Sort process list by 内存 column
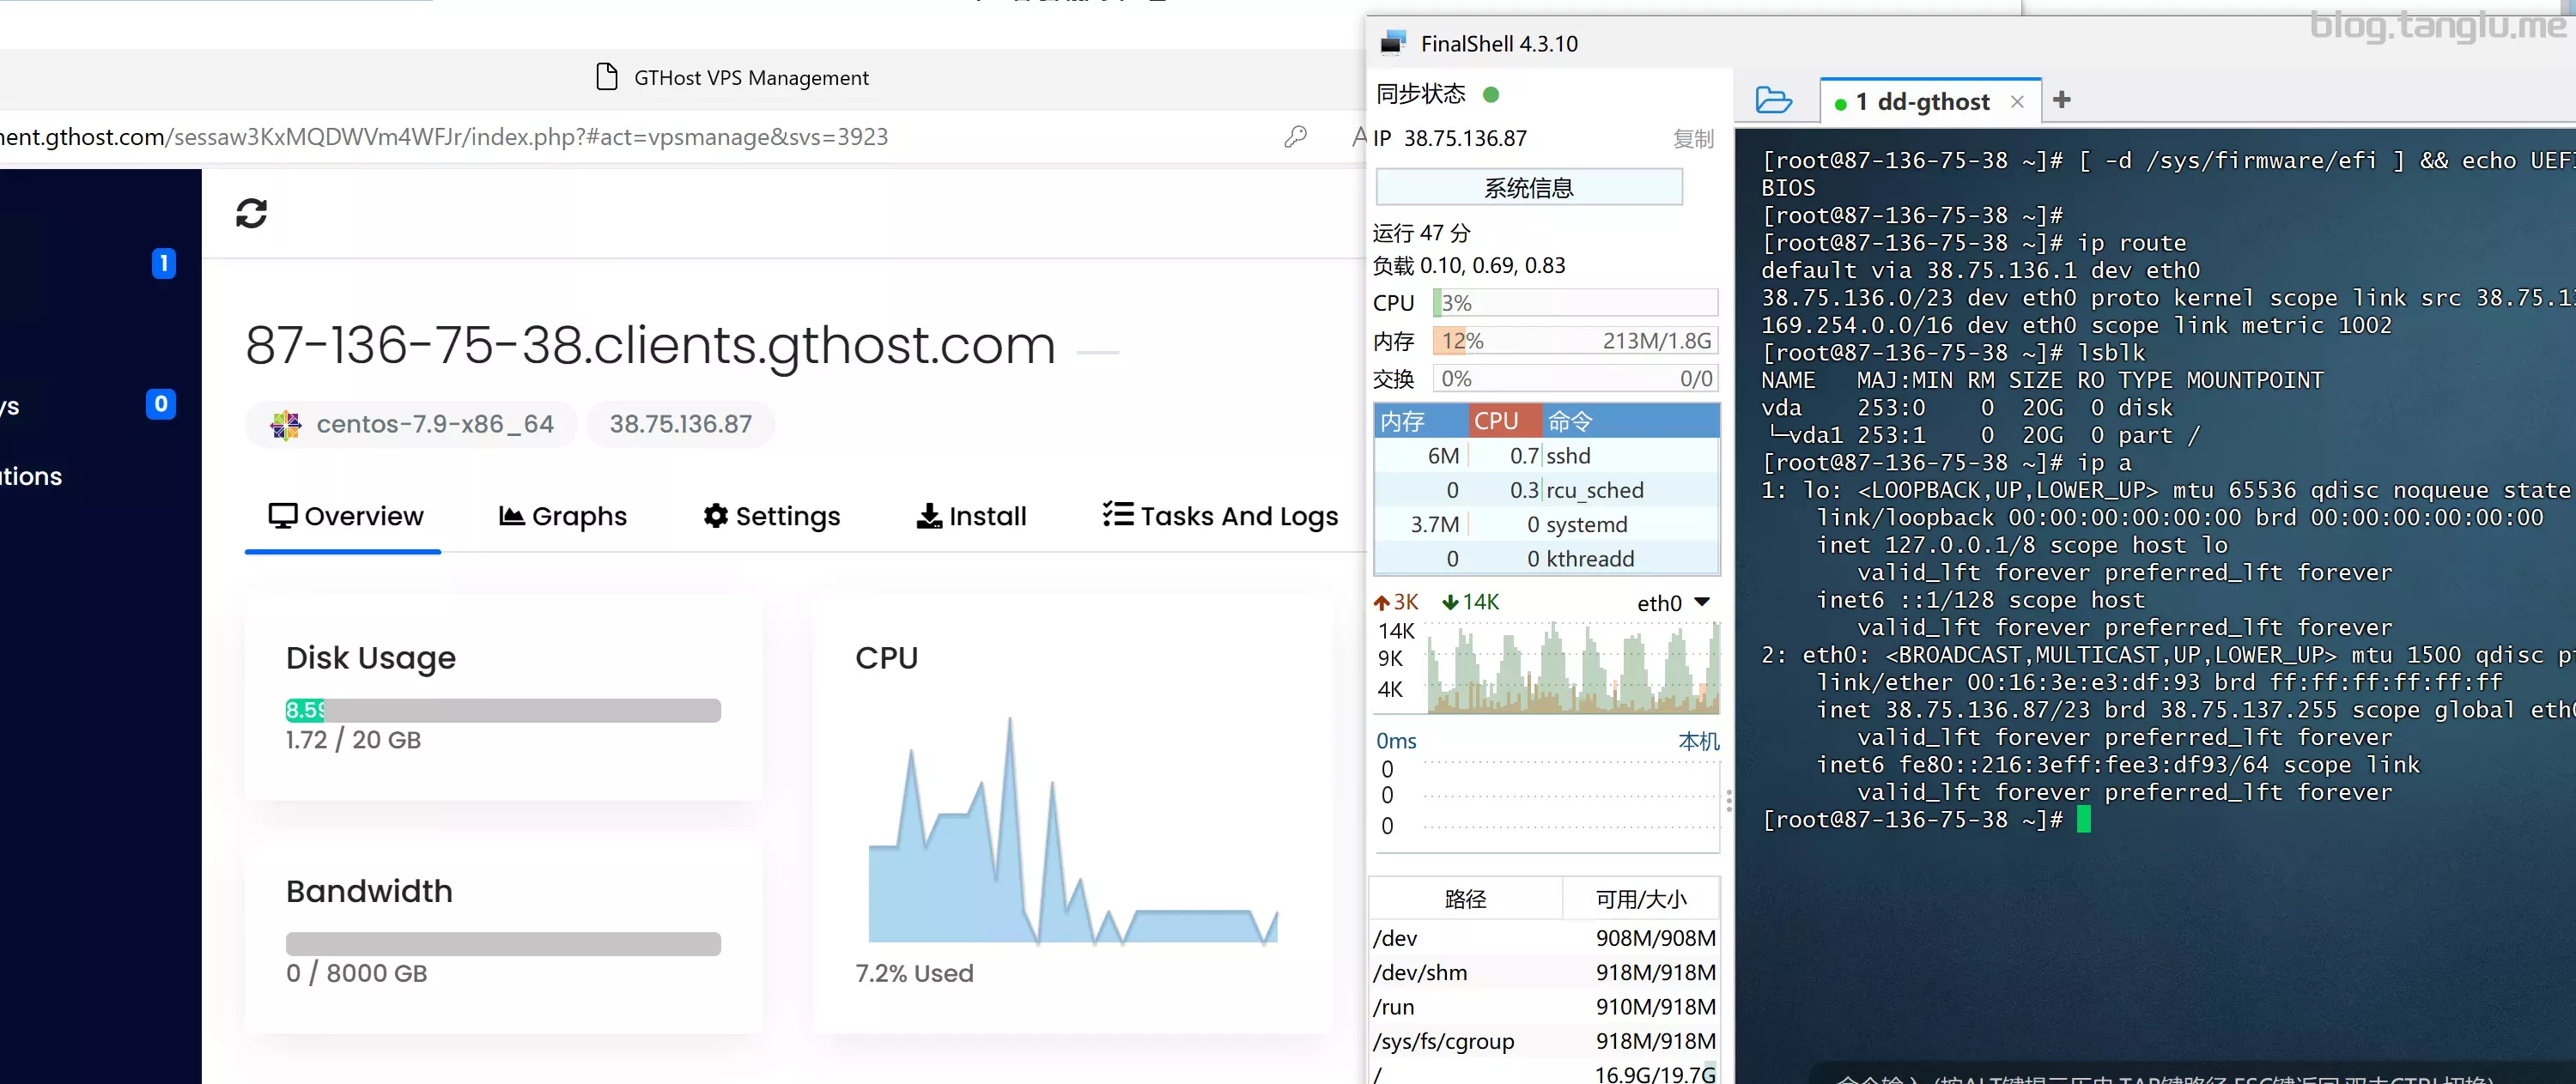 click(1403, 421)
